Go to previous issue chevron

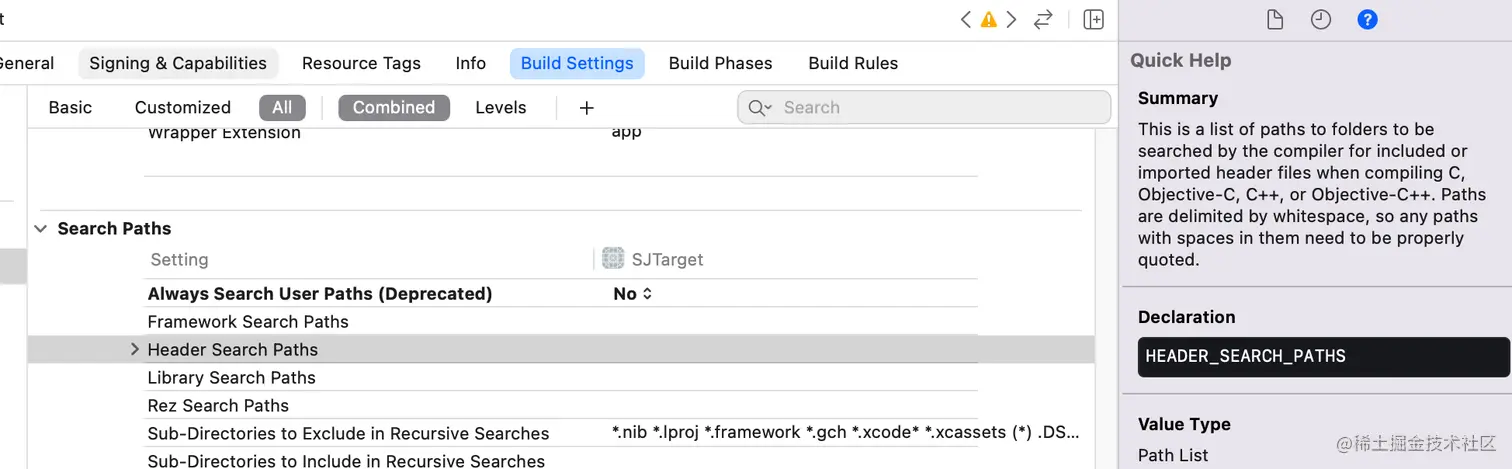(965, 20)
